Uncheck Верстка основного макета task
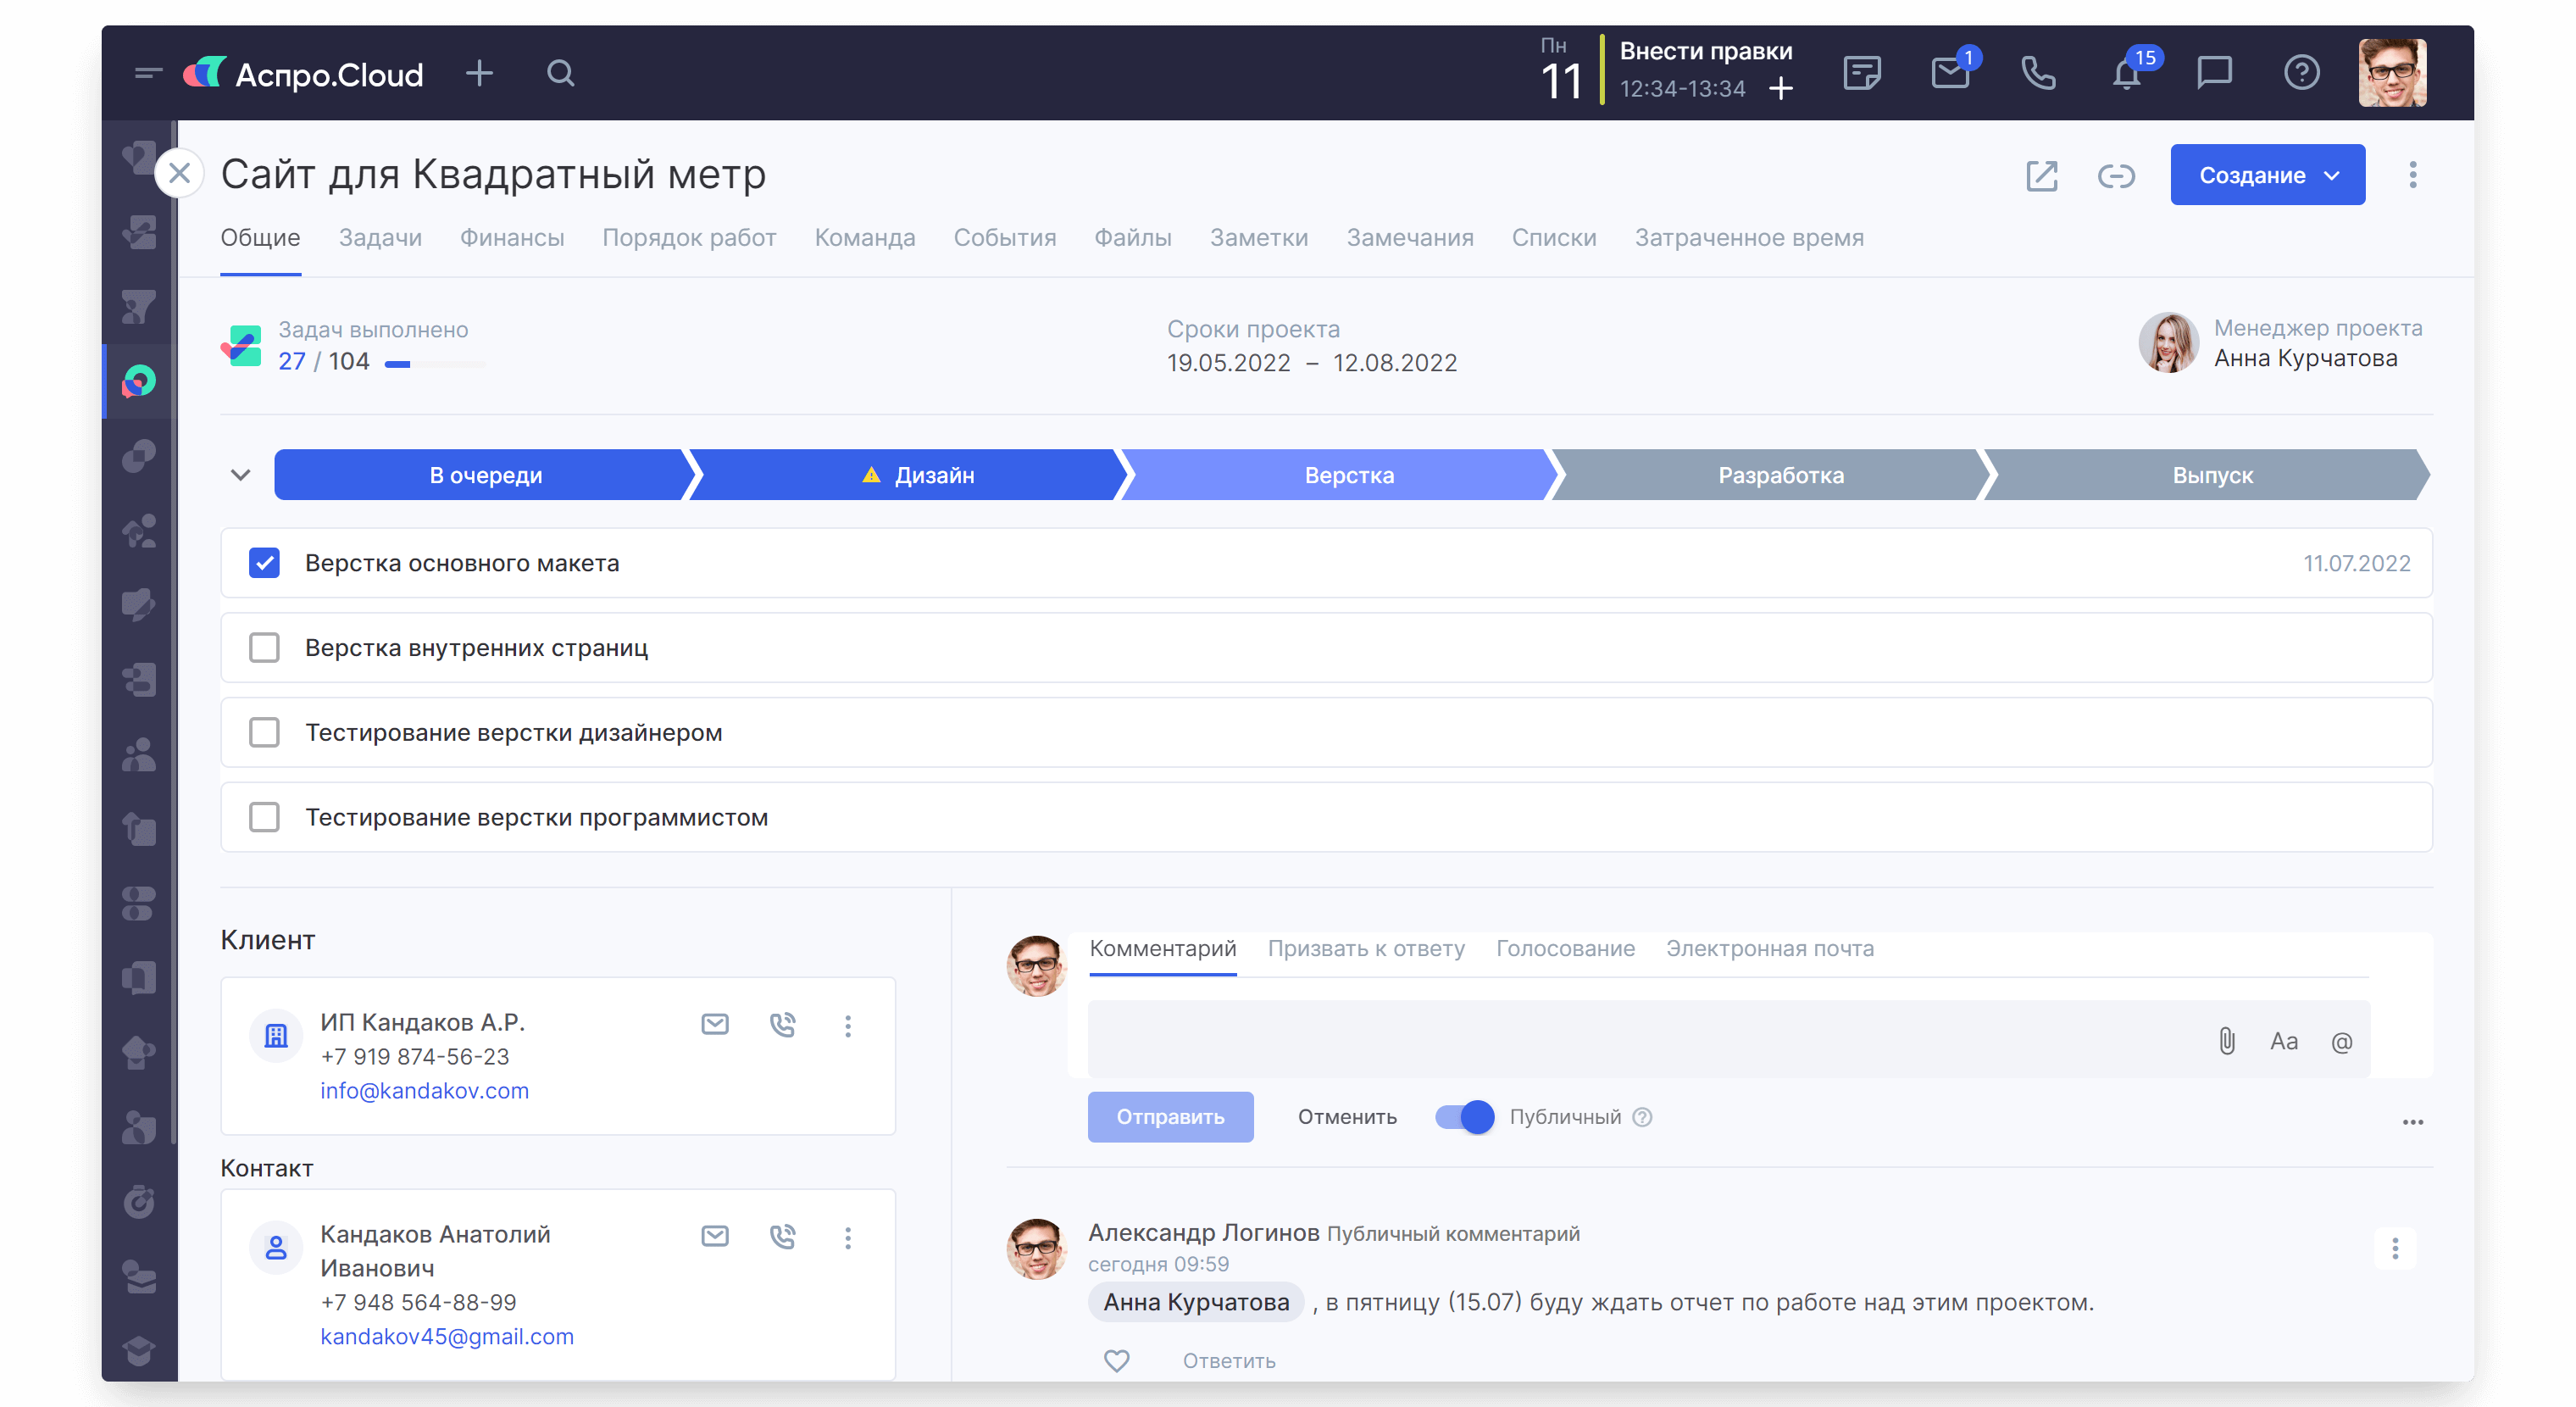 coord(264,563)
